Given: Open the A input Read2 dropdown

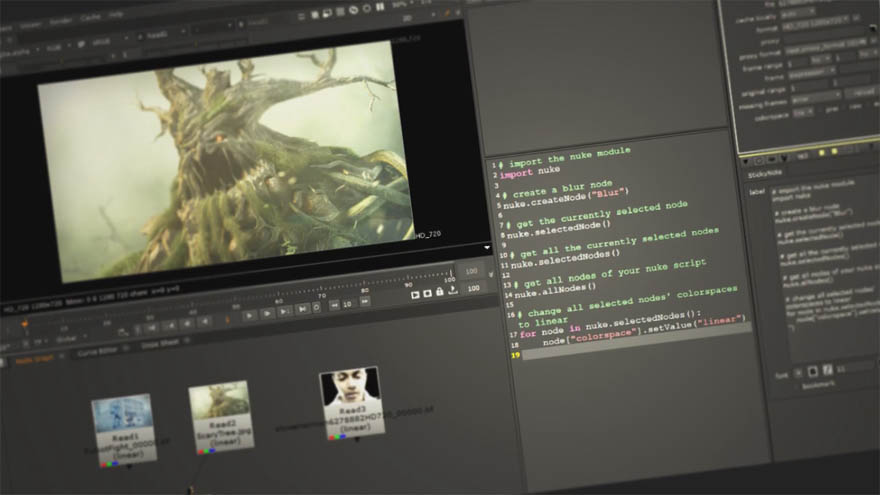Looking at the screenshot, I should tap(162, 34).
